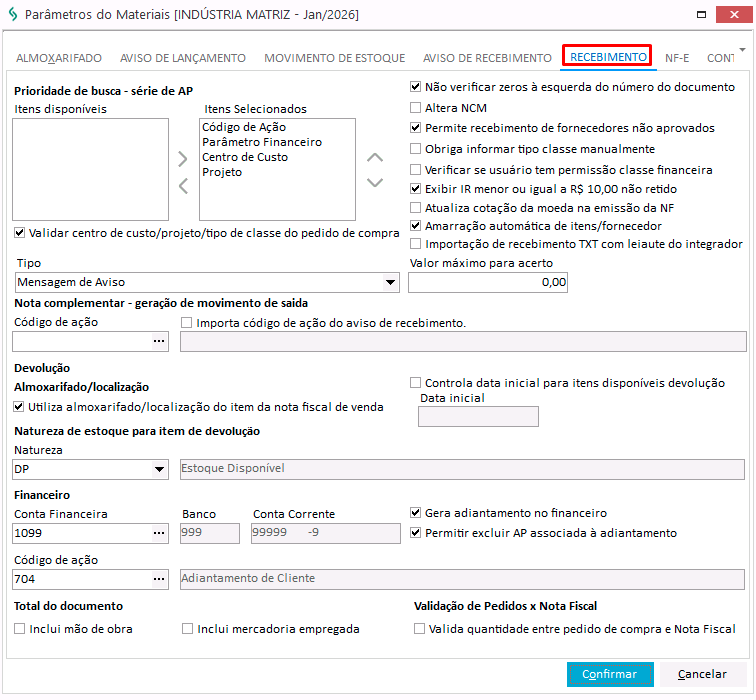The width and height of the screenshot is (756, 700).
Task: Click the empty Itens disponíveis list box
Action: pyautogui.click(x=91, y=170)
